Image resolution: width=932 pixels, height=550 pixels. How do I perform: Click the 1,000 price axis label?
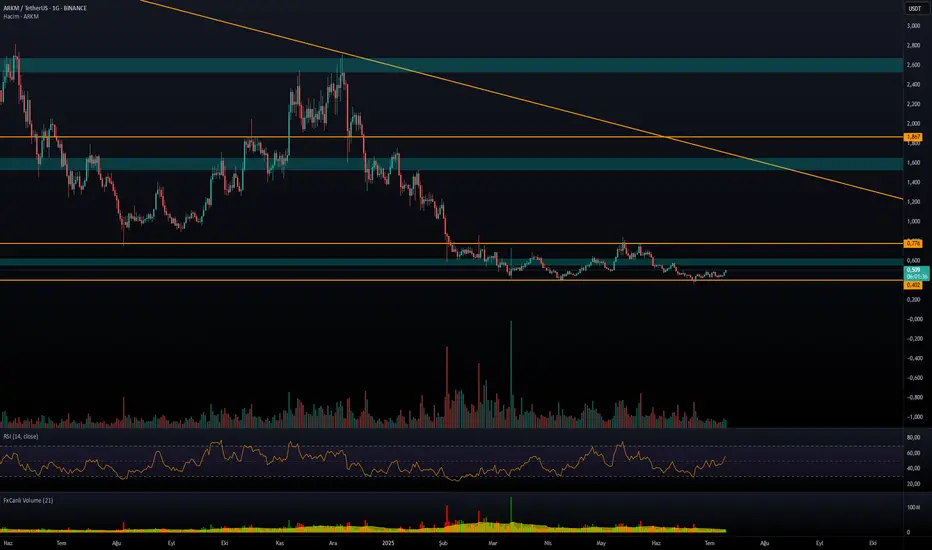(x=914, y=221)
